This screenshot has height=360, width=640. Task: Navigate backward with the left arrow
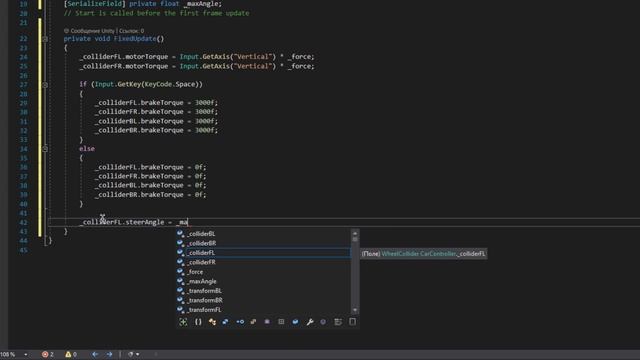click(95, 354)
